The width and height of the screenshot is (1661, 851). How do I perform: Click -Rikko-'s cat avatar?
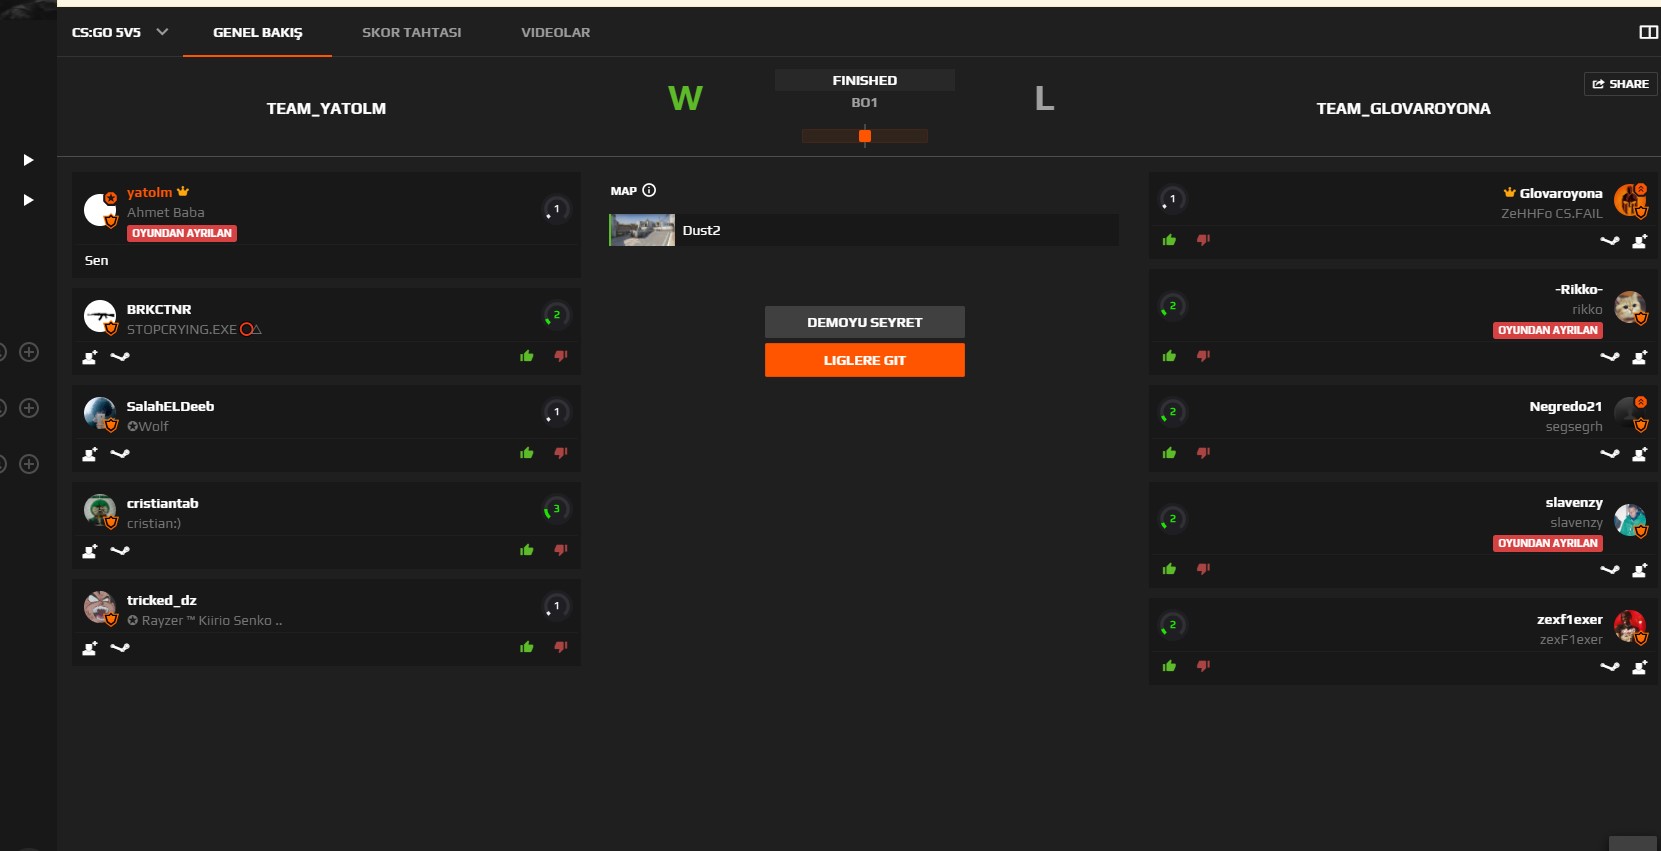1630,306
